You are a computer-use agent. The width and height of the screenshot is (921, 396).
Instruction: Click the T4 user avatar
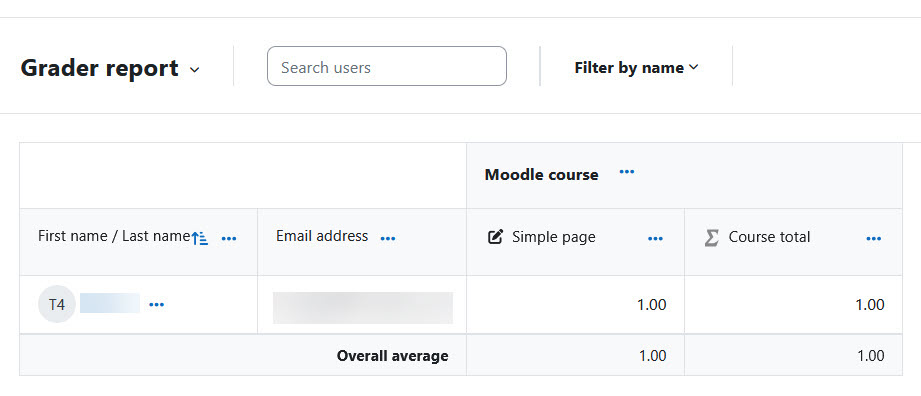click(57, 304)
